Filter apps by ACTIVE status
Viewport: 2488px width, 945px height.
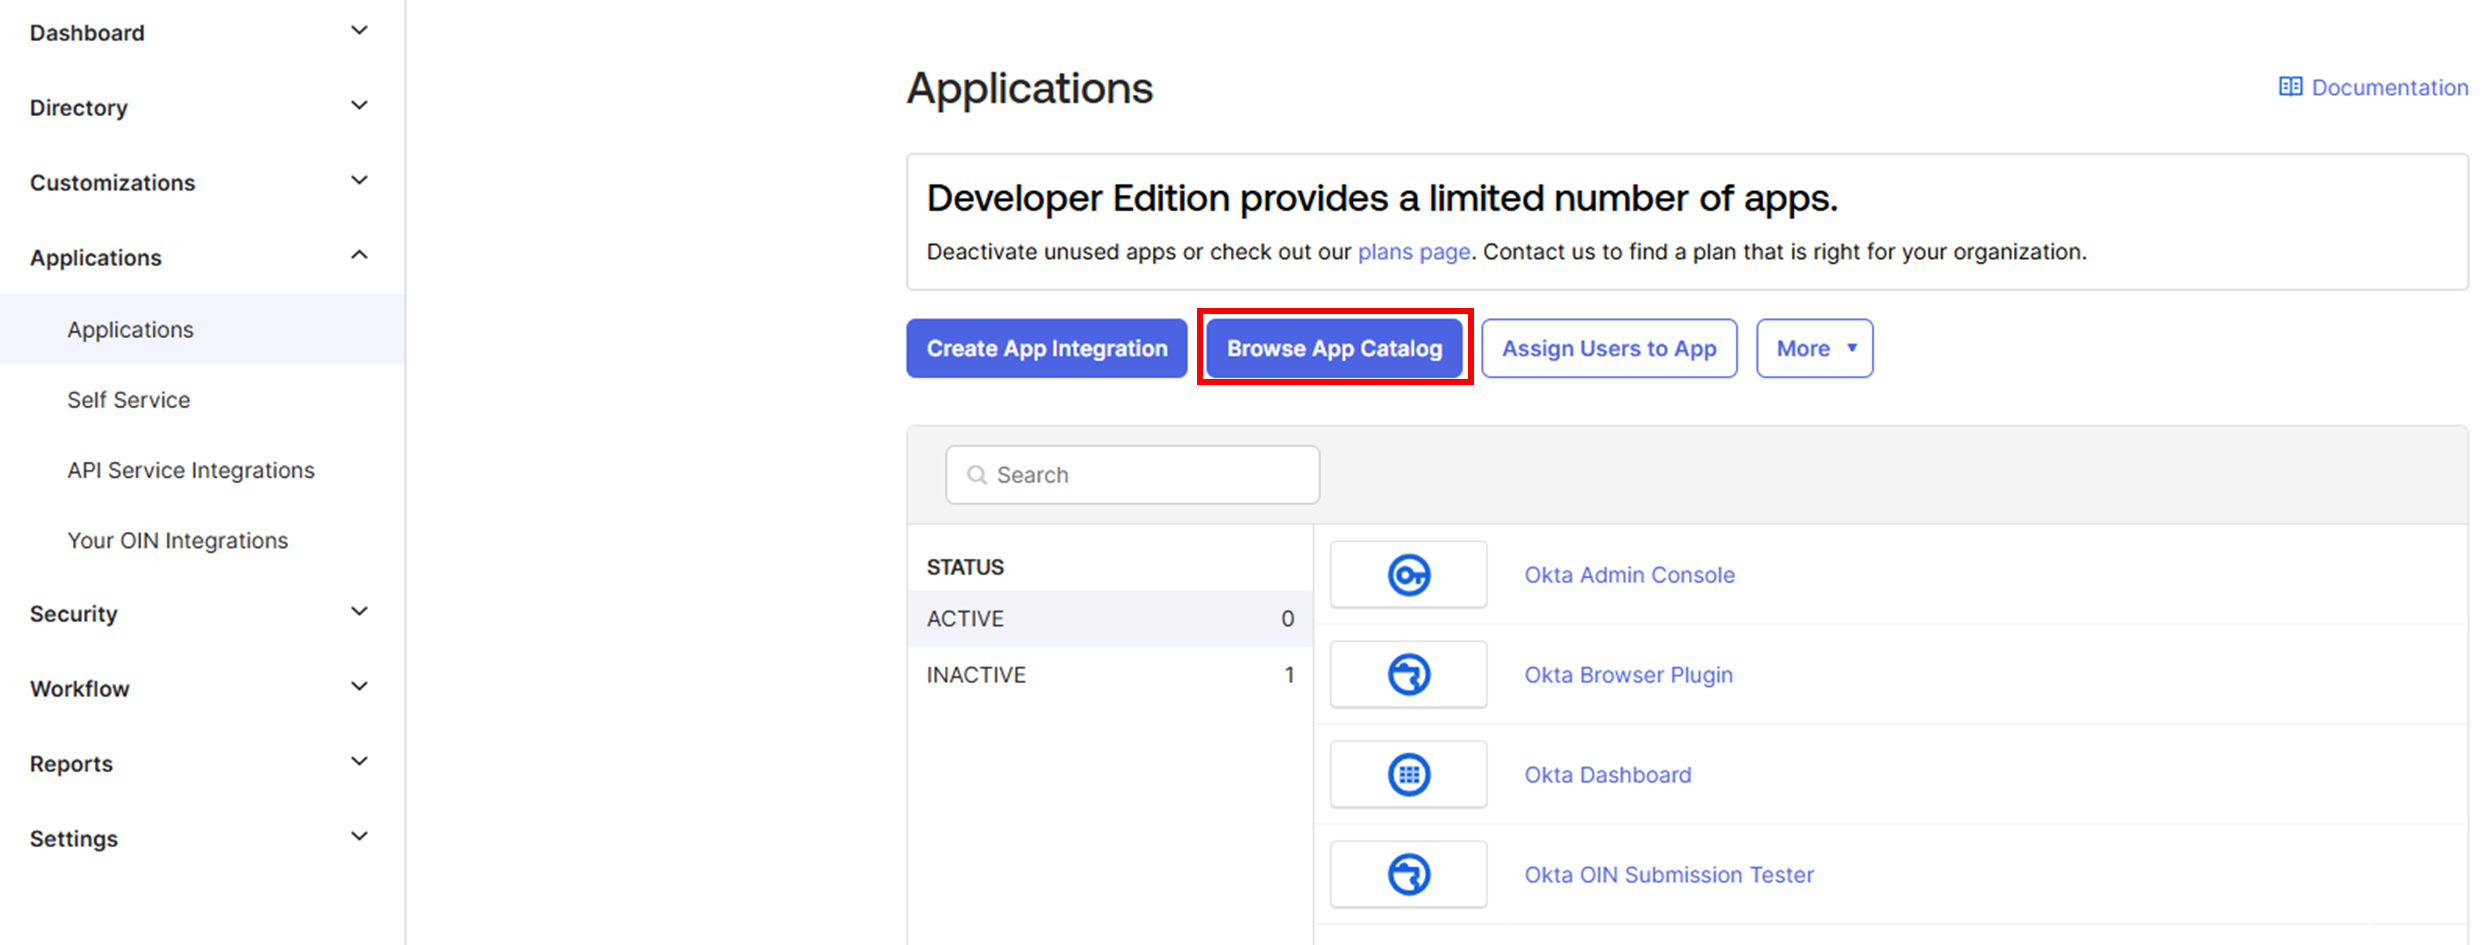(x=1110, y=618)
